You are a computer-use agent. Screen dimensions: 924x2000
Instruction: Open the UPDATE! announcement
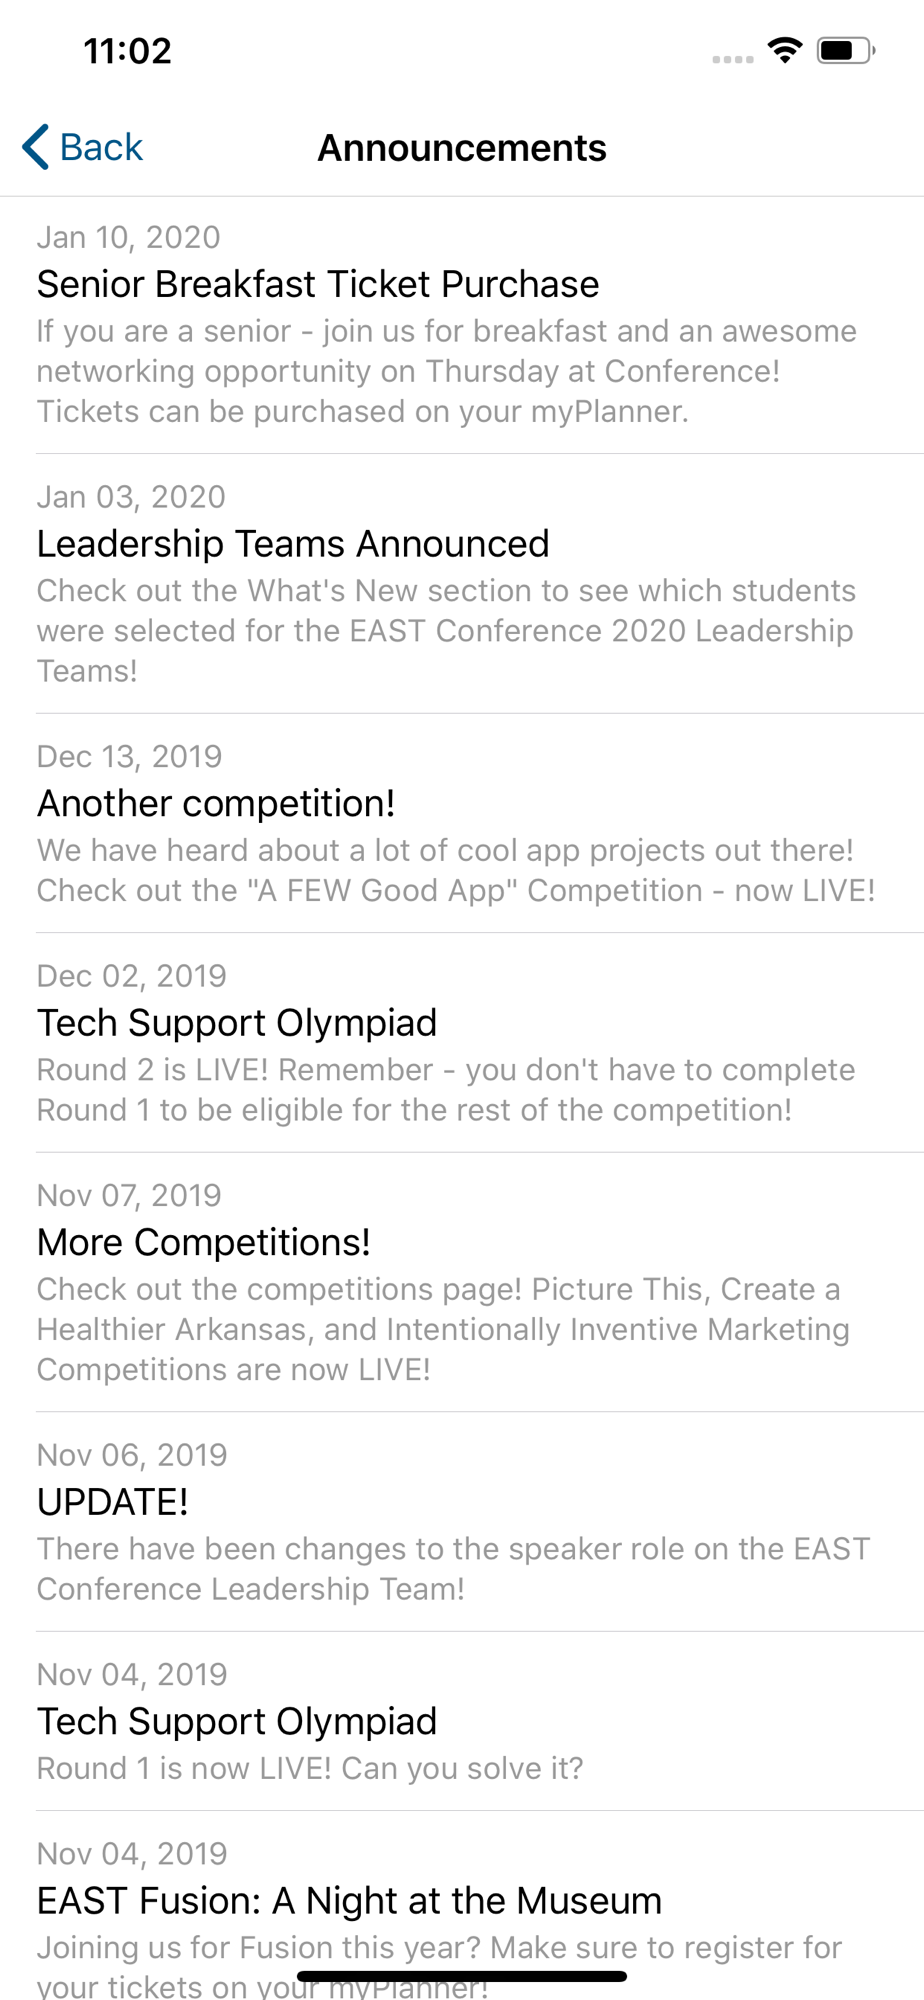click(113, 1502)
